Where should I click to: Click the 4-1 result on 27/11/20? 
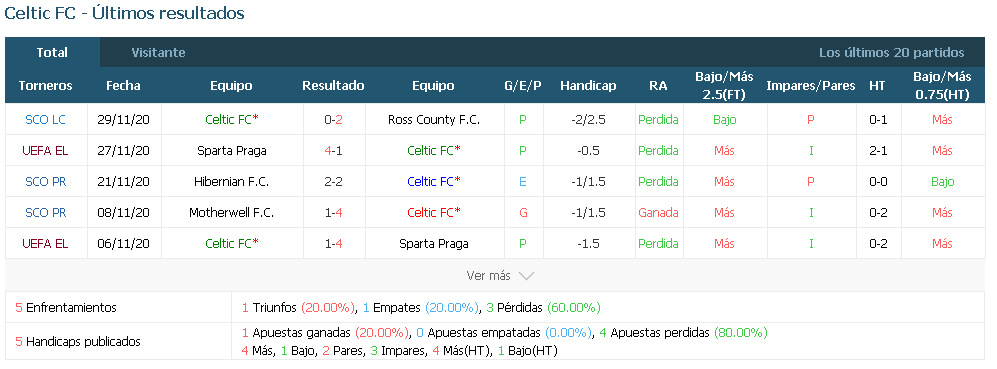(x=333, y=151)
